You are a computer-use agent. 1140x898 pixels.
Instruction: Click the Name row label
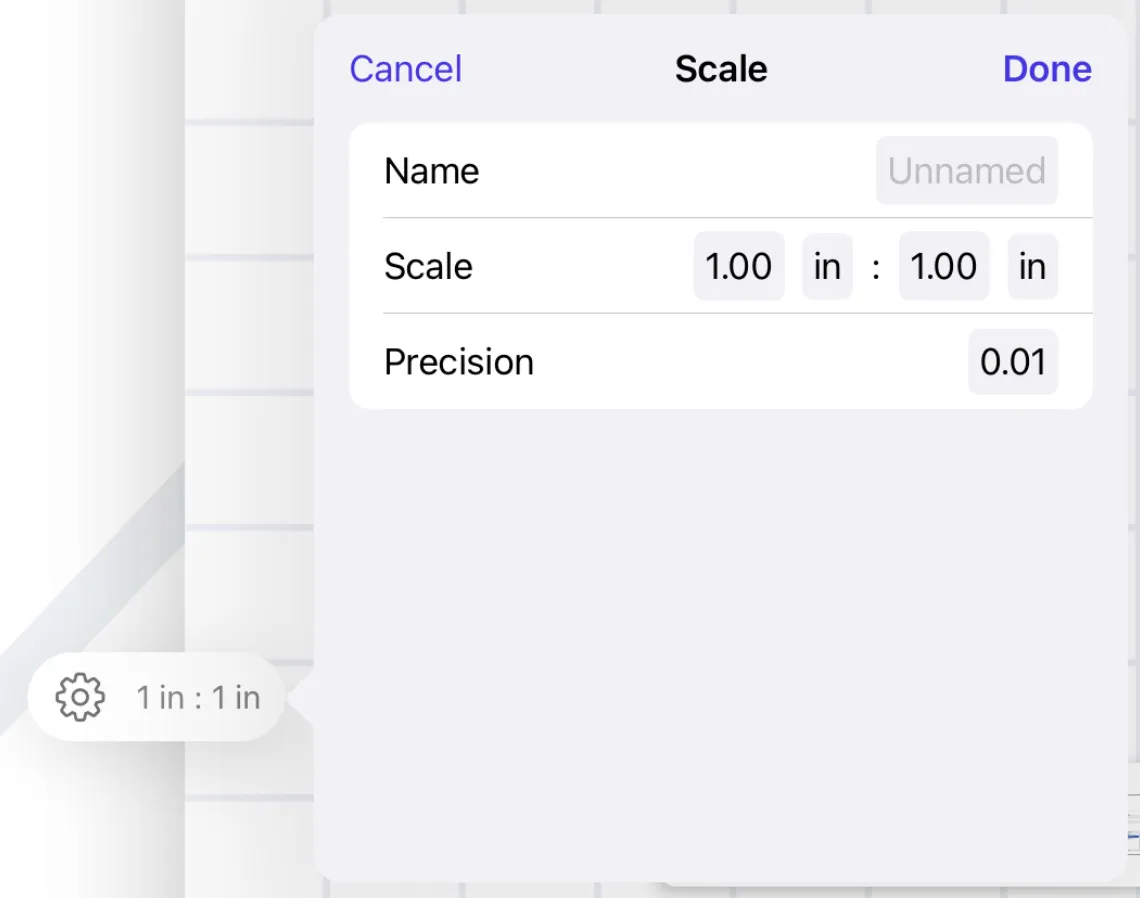tap(431, 171)
